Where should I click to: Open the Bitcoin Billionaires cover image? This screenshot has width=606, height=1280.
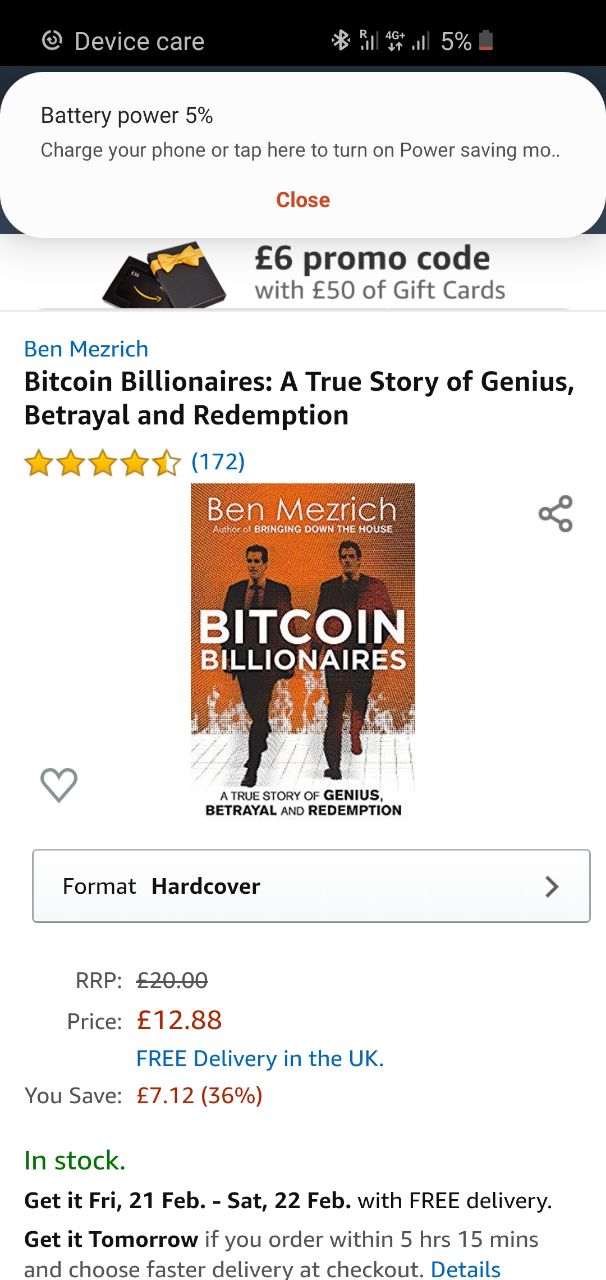click(x=303, y=651)
